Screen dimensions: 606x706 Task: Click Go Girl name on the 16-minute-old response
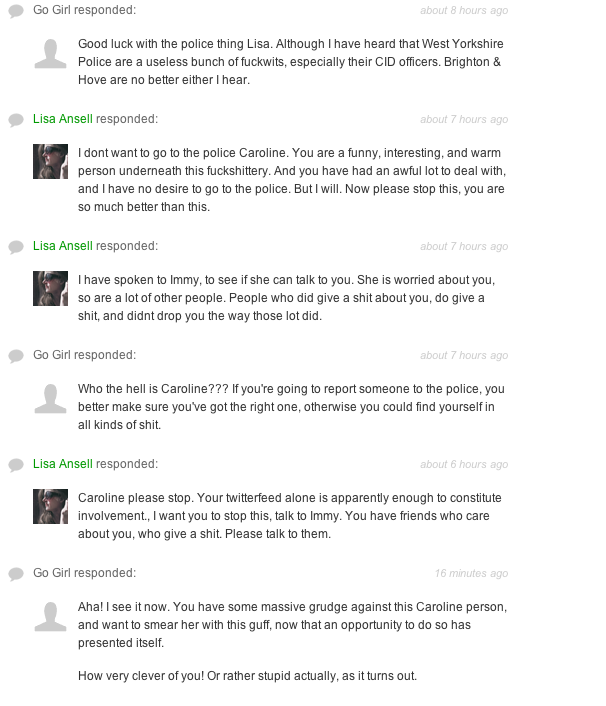click(55, 573)
